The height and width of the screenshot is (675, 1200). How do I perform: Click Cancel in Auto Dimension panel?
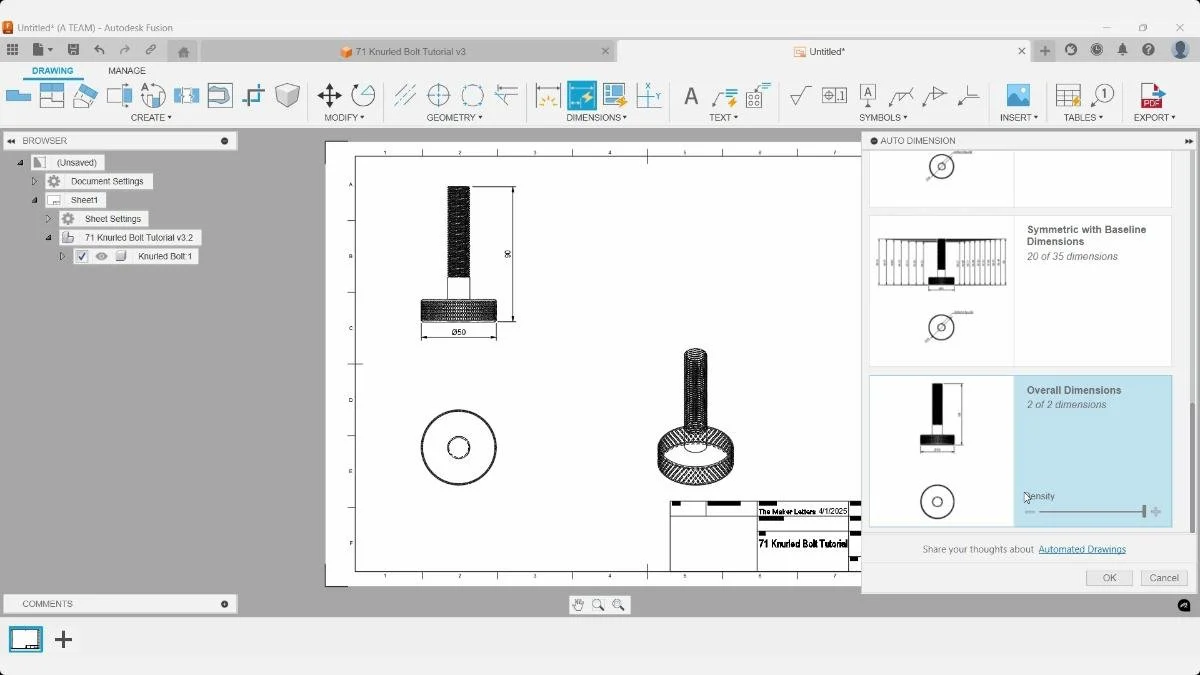[x=1164, y=578]
